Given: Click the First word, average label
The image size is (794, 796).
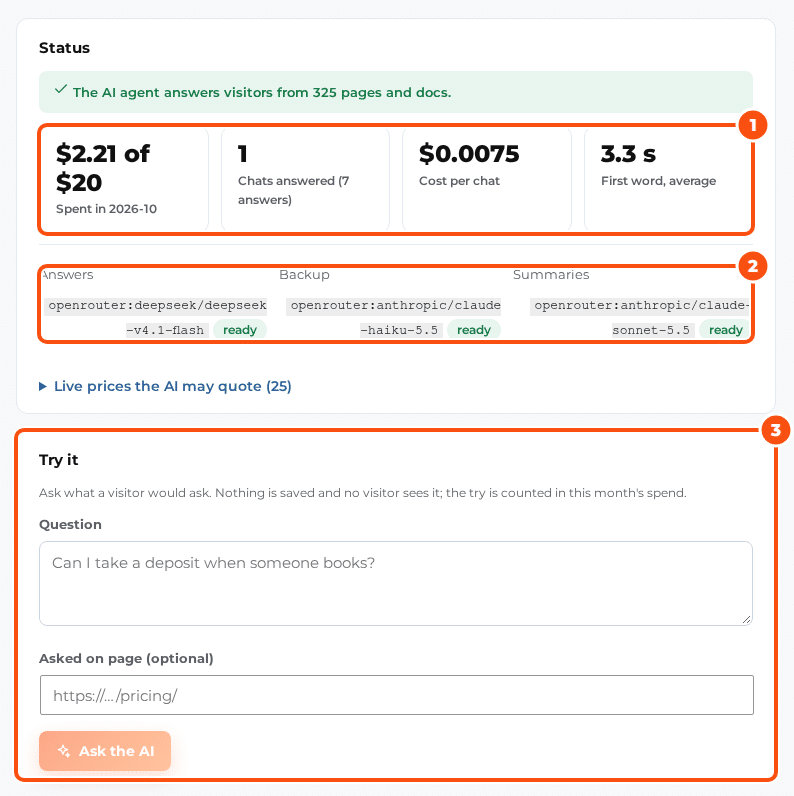Looking at the screenshot, I should point(658,181).
